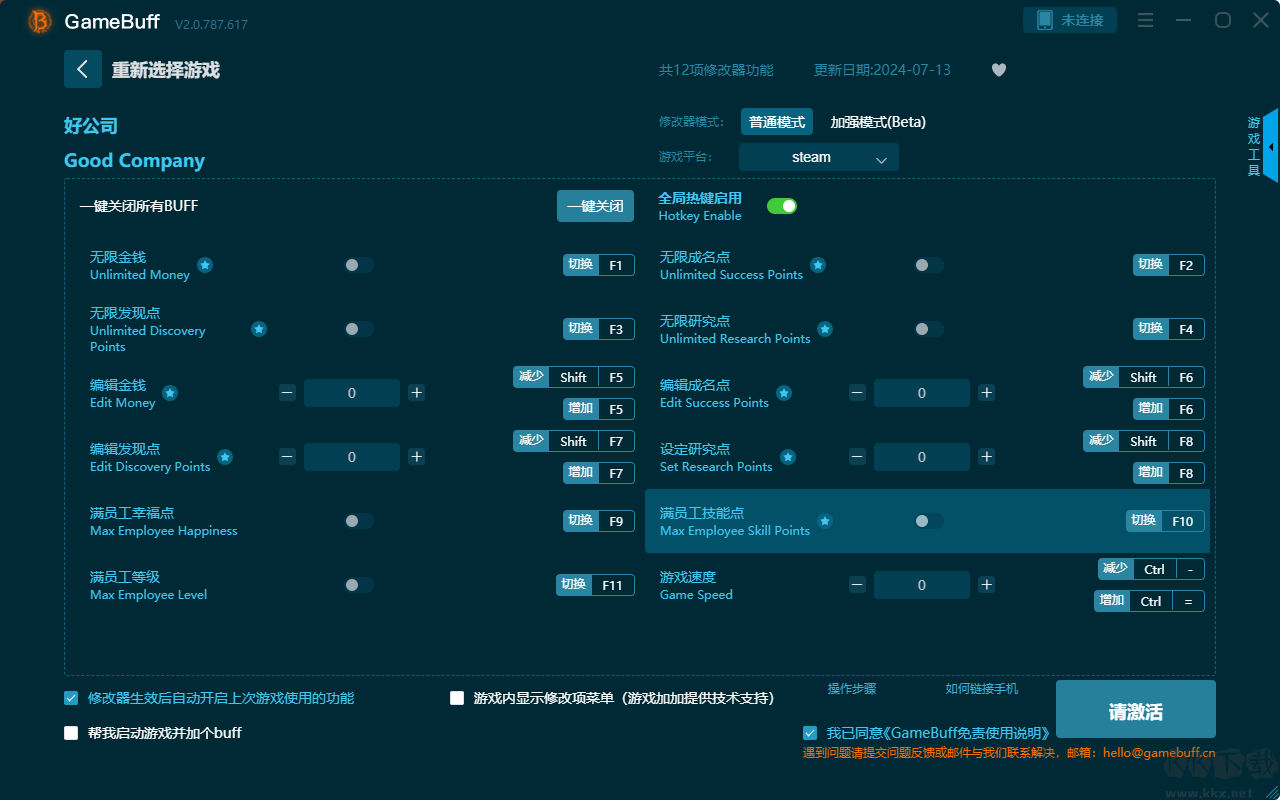Click the 减少 Ctrl - Game Speed hotkey
The height and width of the screenshot is (800, 1280).
(1151, 569)
